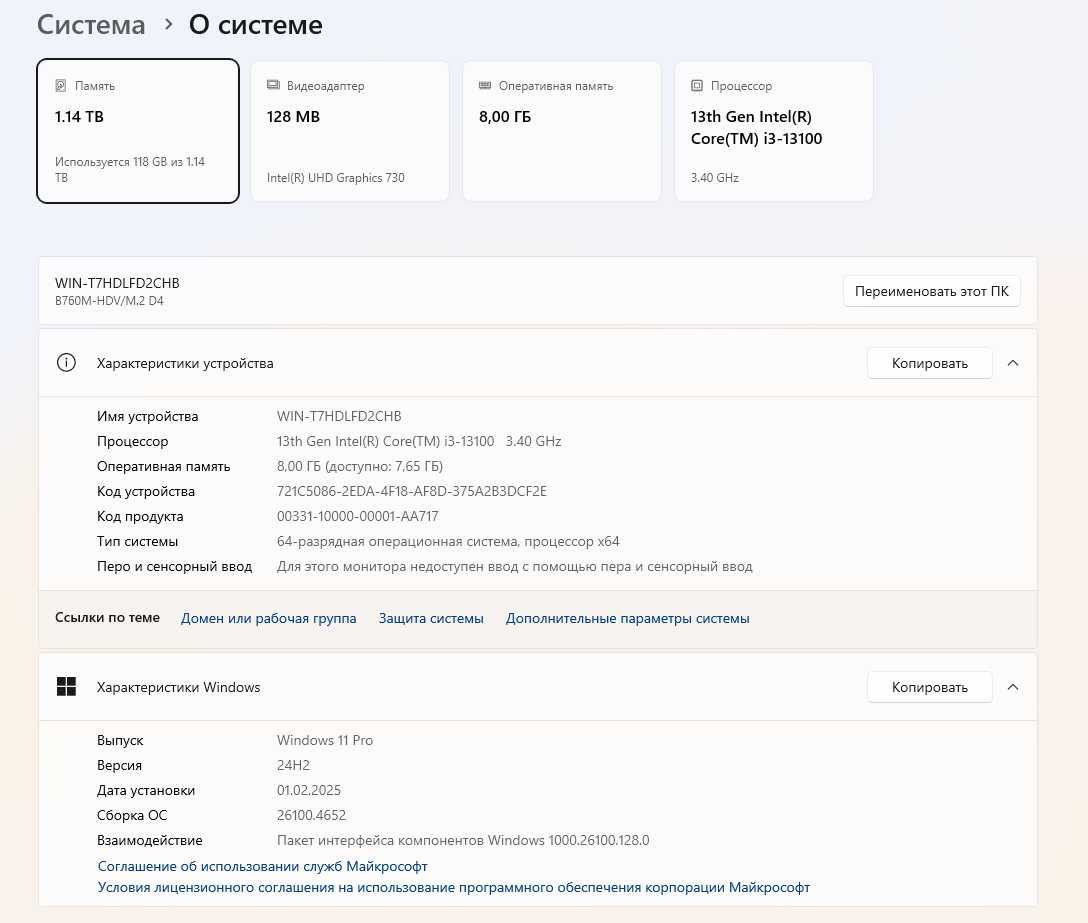
Task: Click the Код продукта label
Action: coord(140,516)
